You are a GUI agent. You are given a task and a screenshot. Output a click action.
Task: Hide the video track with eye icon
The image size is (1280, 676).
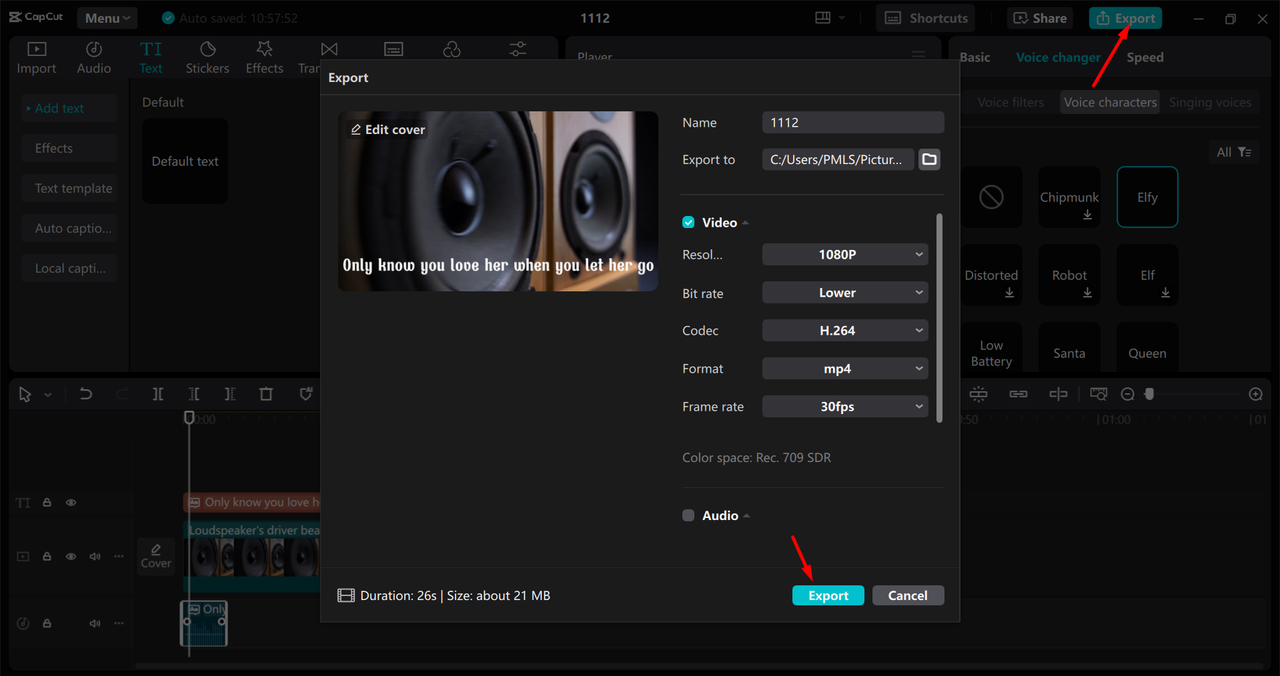point(71,556)
